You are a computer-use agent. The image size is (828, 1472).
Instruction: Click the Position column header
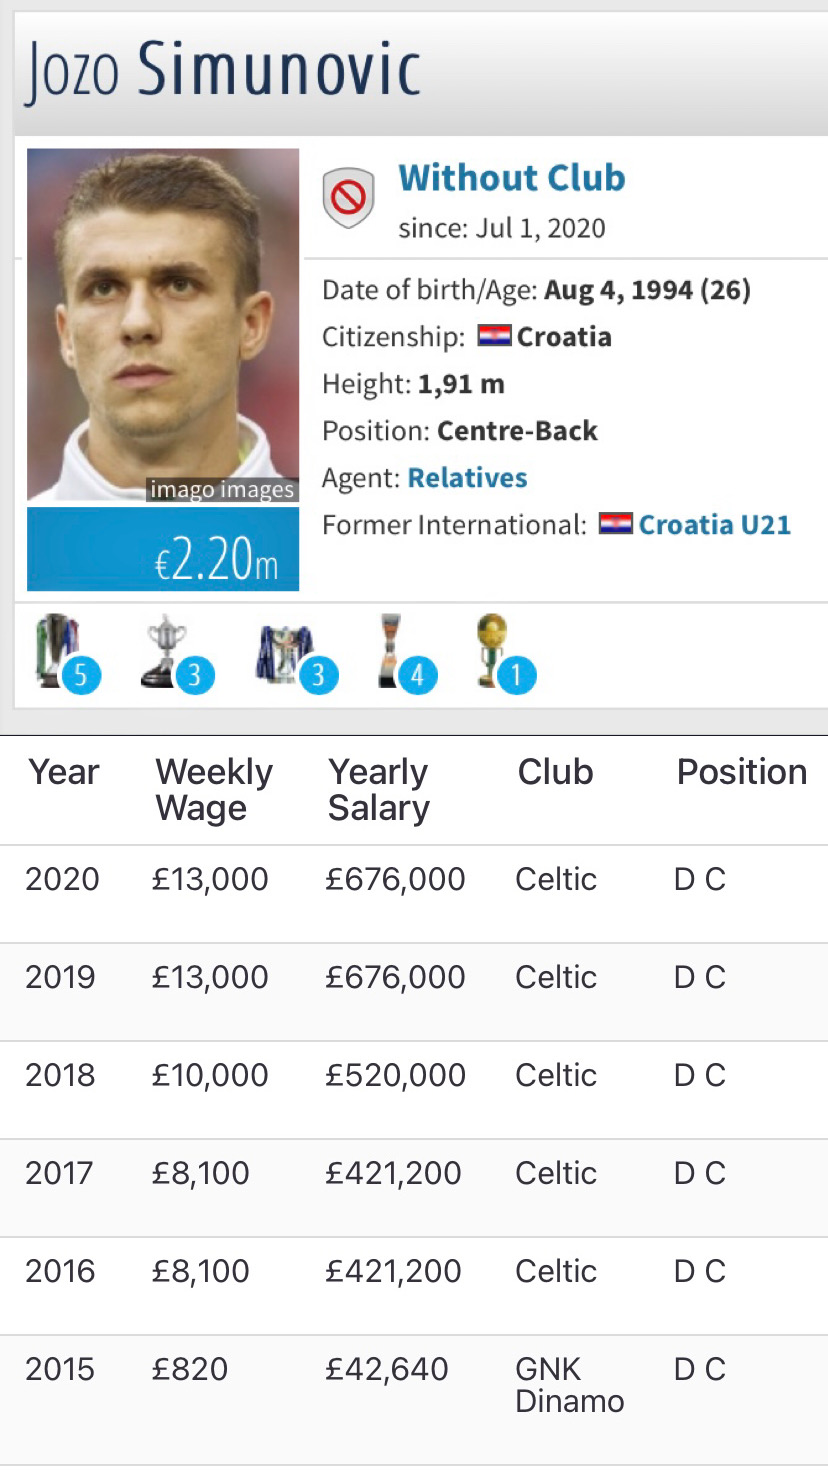741,772
